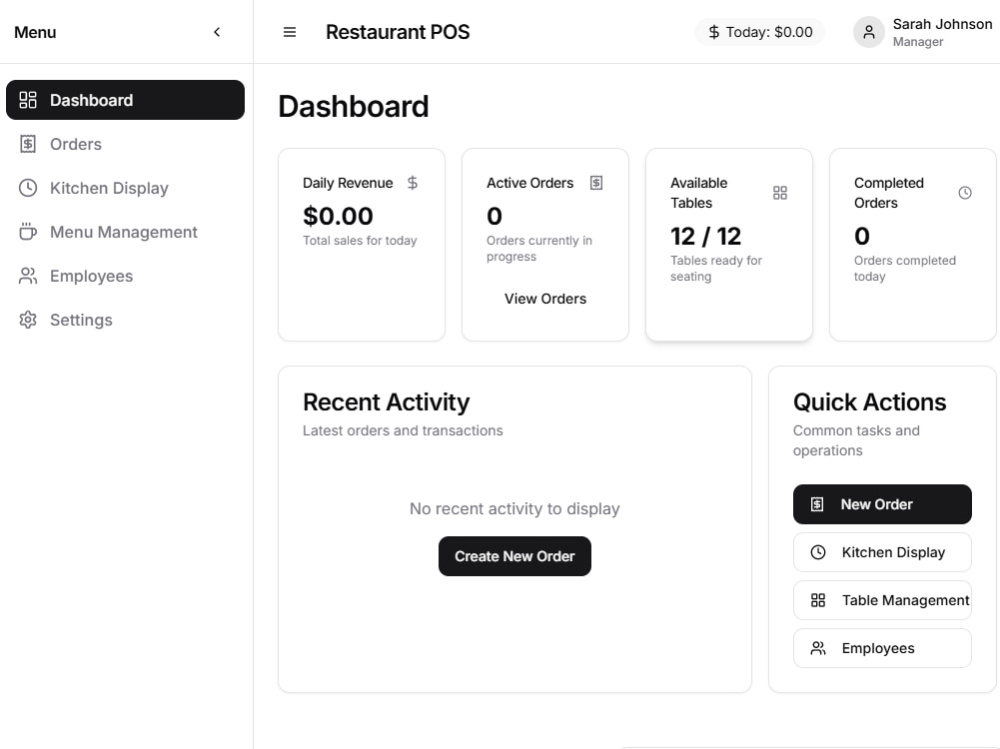Click the clock icon on Completed Orders card
Image resolution: width=1000 pixels, height=749 pixels.
point(965,193)
